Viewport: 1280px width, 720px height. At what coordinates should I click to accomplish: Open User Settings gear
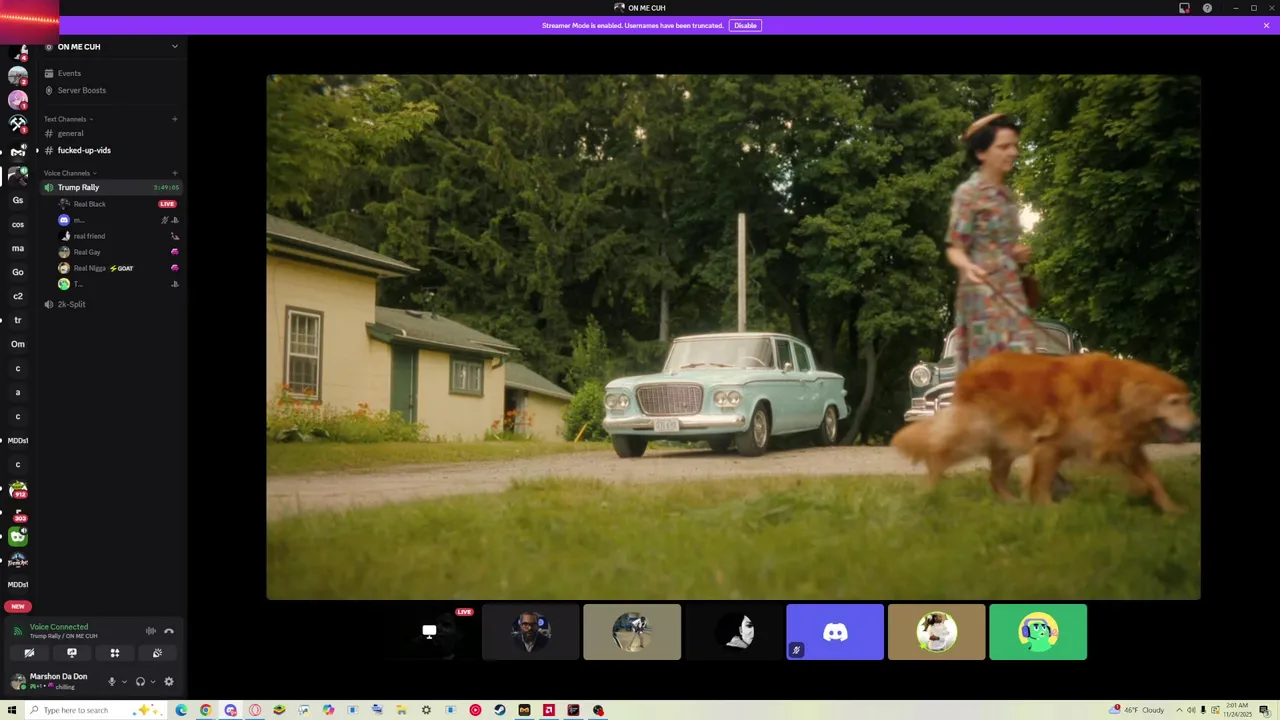point(169,682)
